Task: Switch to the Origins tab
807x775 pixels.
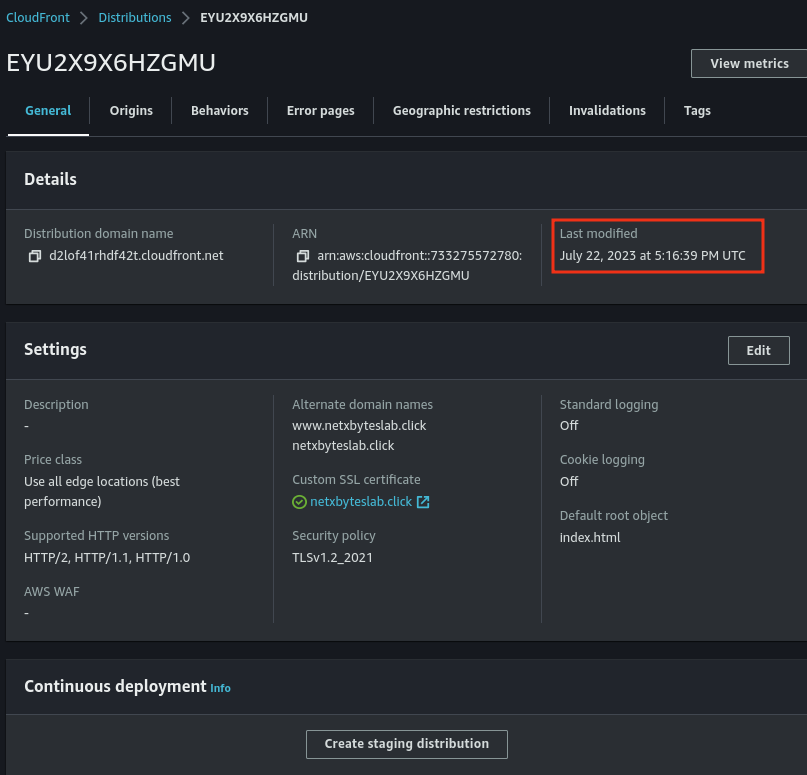Action: pyautogui.click(x=131, y=111)
